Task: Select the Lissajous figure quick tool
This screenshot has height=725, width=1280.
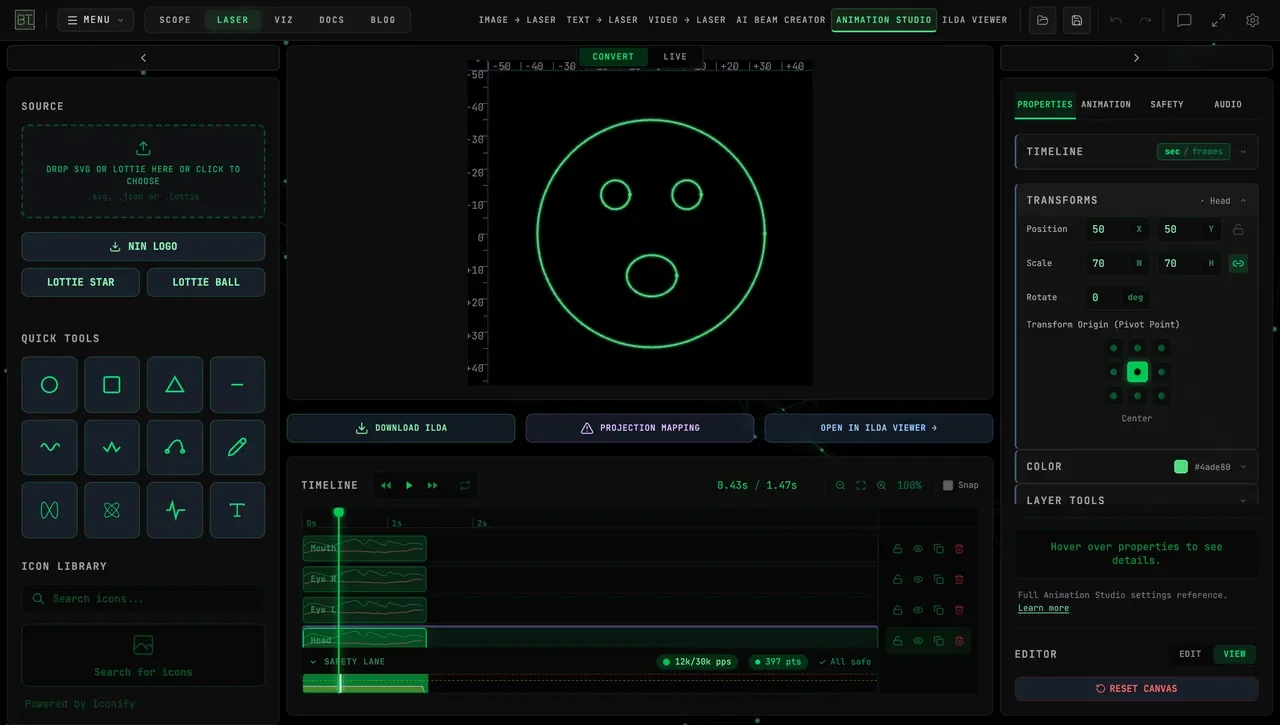Action: [x=49, y=510]
